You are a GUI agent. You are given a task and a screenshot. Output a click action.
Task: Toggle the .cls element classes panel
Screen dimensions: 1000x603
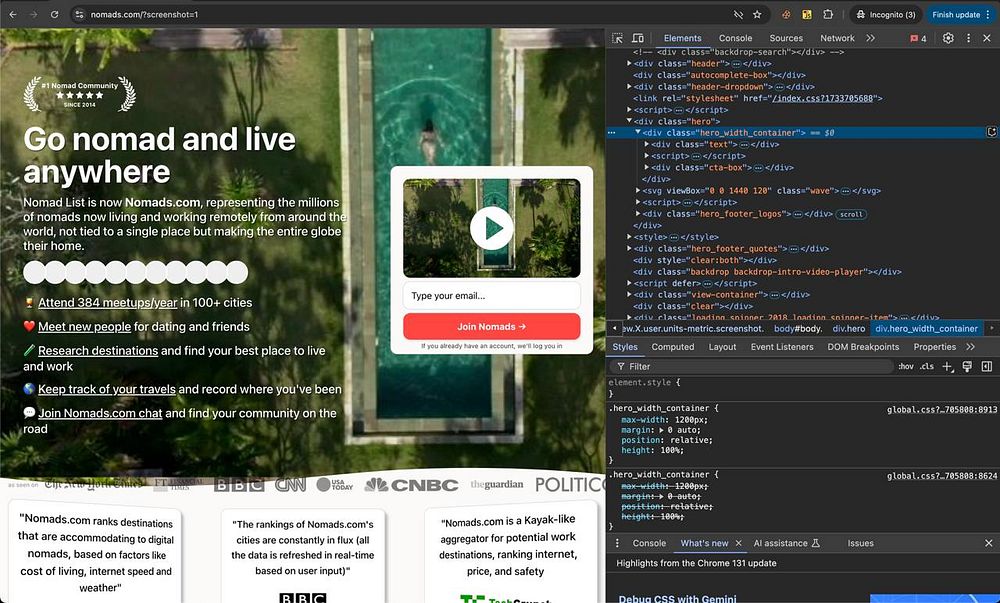[927, 367]
